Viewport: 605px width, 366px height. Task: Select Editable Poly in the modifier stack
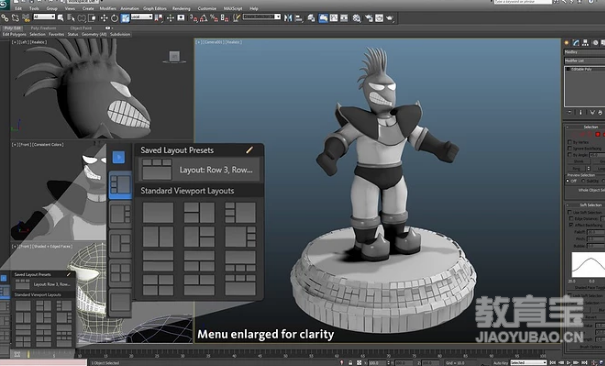pos(581,69)
